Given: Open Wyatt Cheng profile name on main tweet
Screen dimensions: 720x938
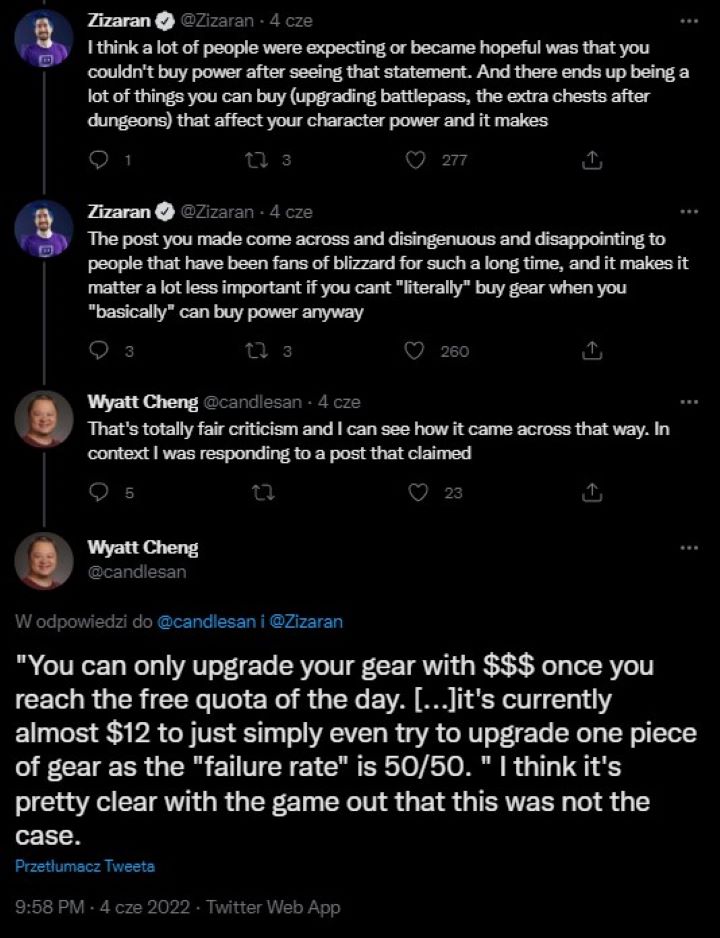Looking at the screenshot, I should [143, 547].
